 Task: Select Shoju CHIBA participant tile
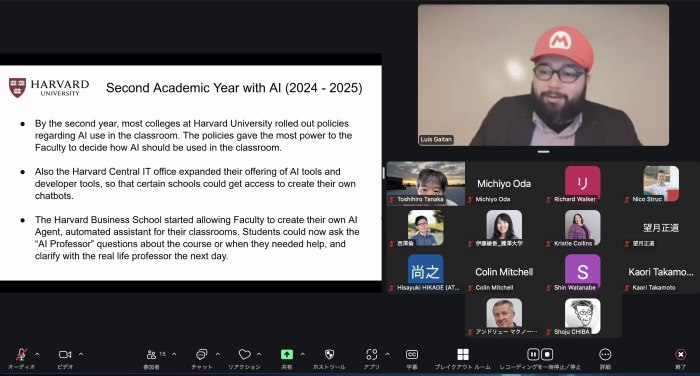[582, 316]
